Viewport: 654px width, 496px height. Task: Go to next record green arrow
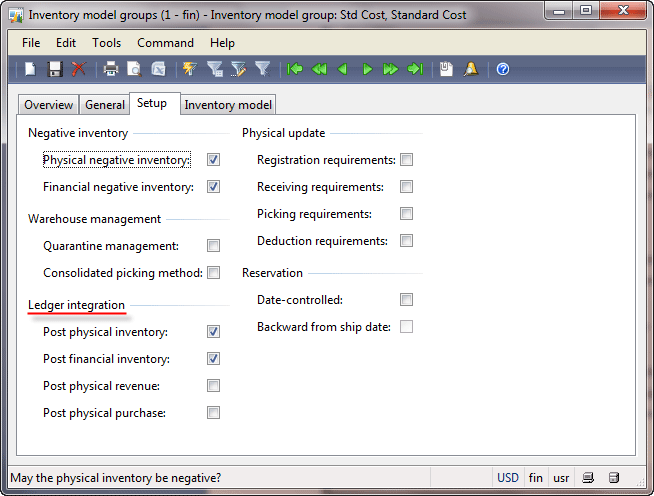(367, 69)
